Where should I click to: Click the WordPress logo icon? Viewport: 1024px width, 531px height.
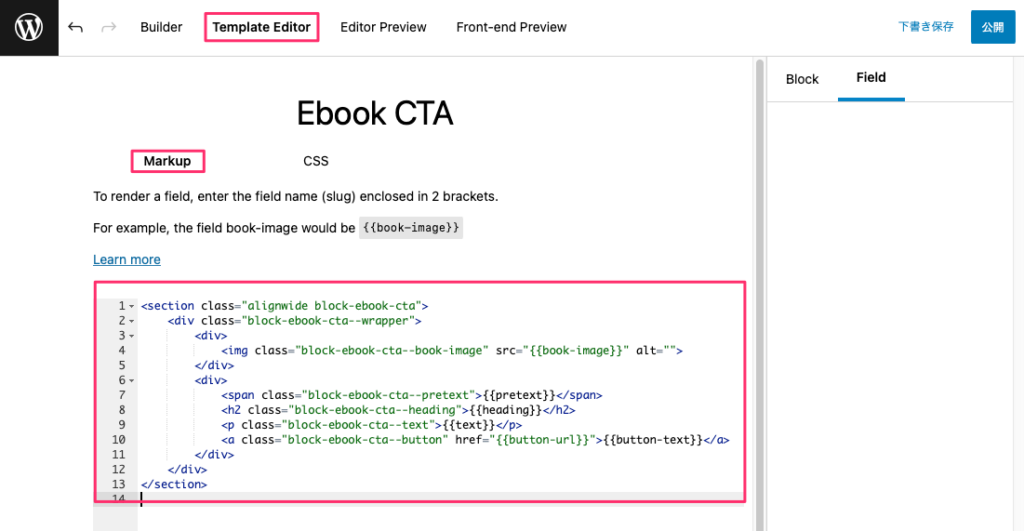[x=28, y=28]
